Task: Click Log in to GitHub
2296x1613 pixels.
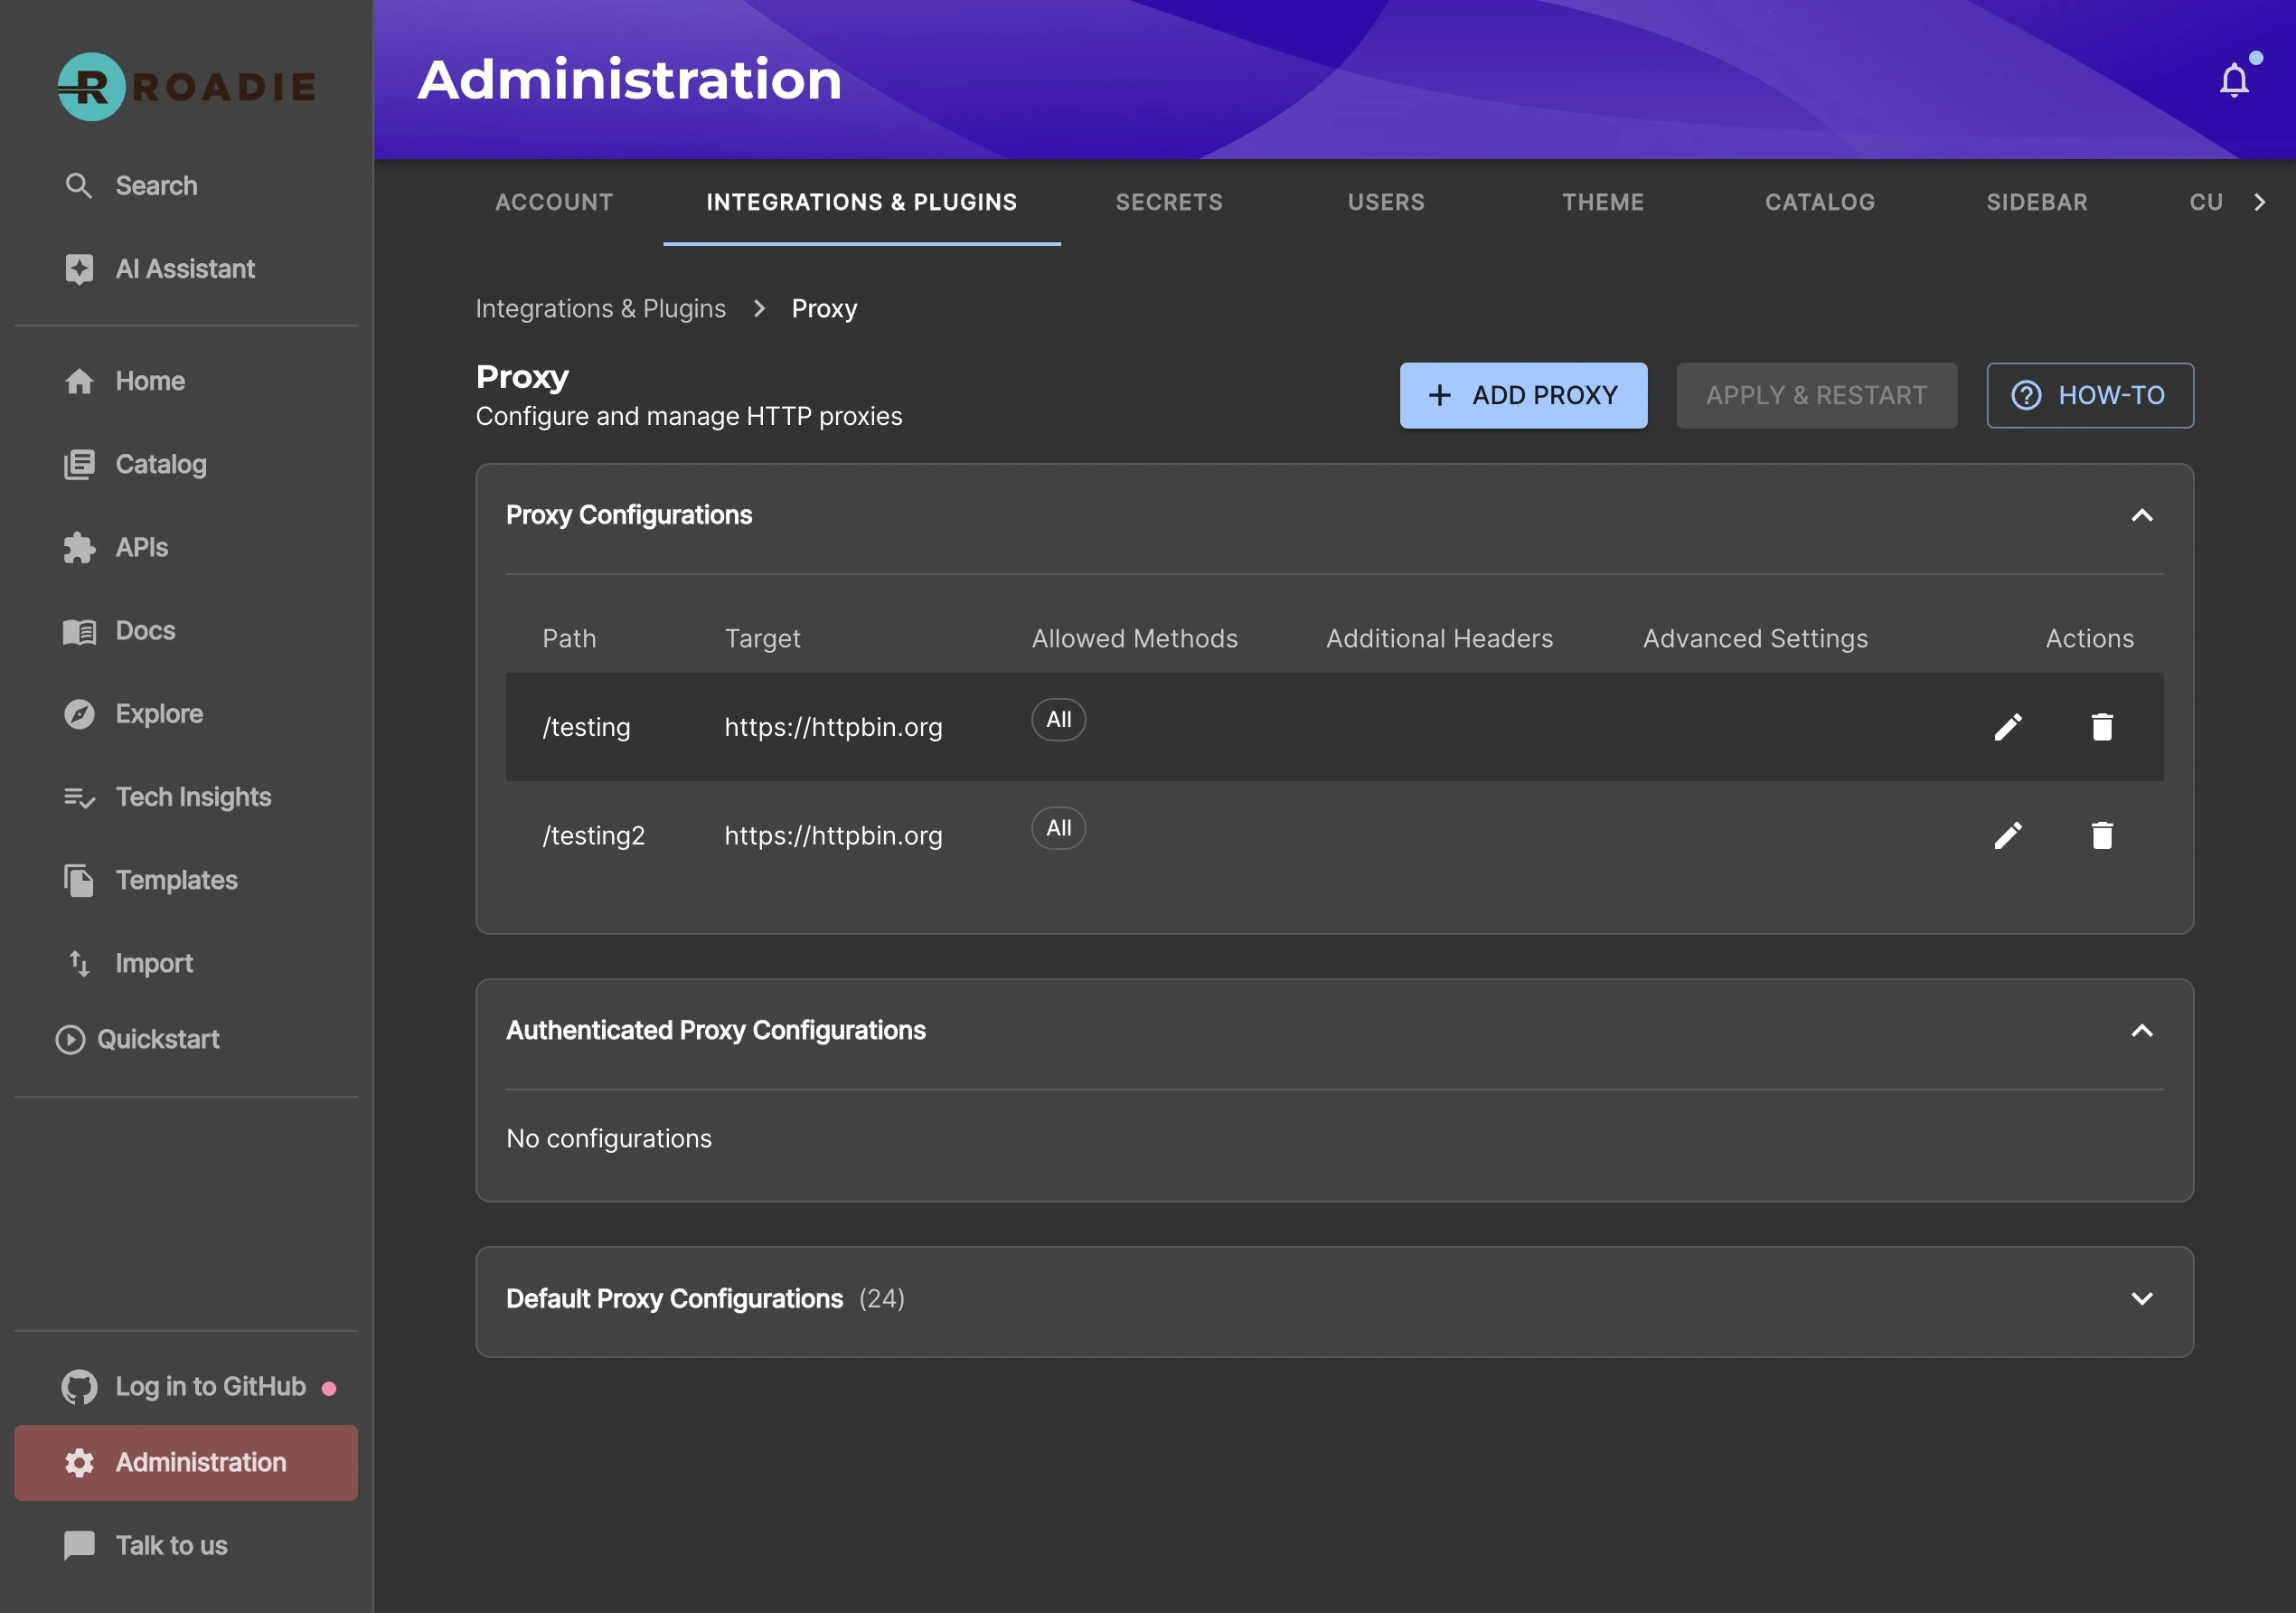Action: [x=210, y=1386]
